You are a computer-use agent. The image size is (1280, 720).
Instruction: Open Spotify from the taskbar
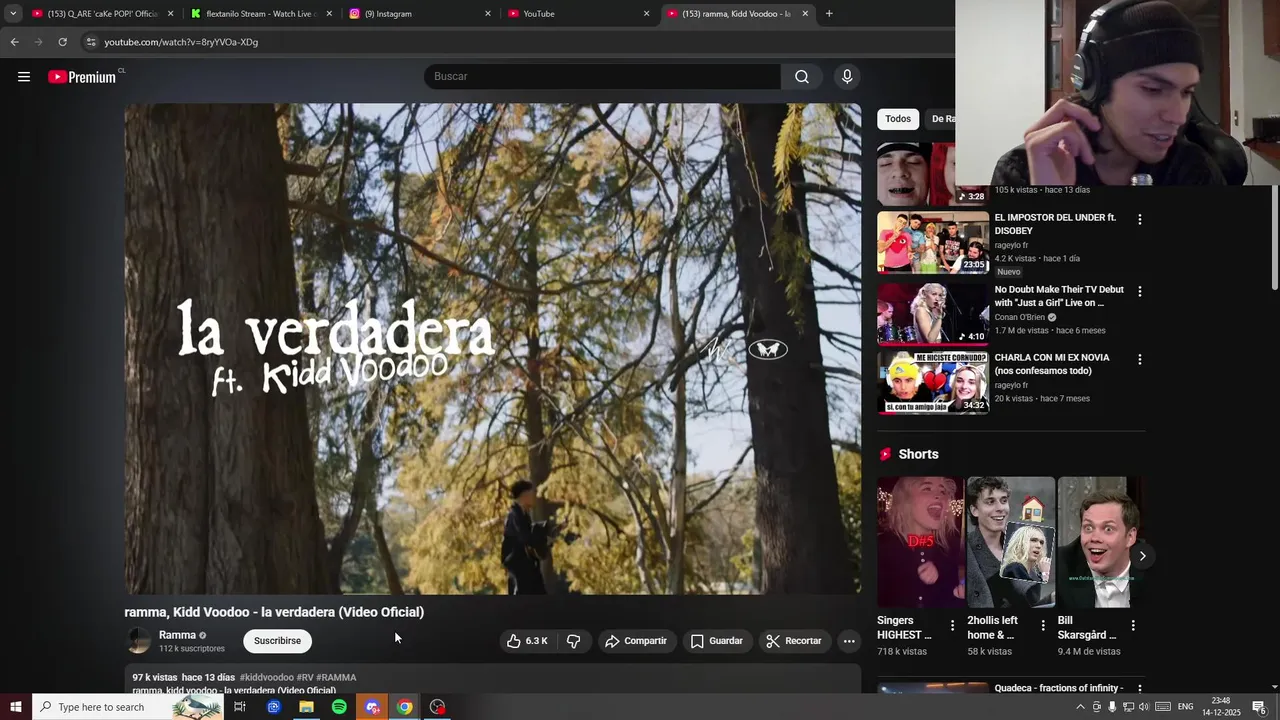pos(339,707)
